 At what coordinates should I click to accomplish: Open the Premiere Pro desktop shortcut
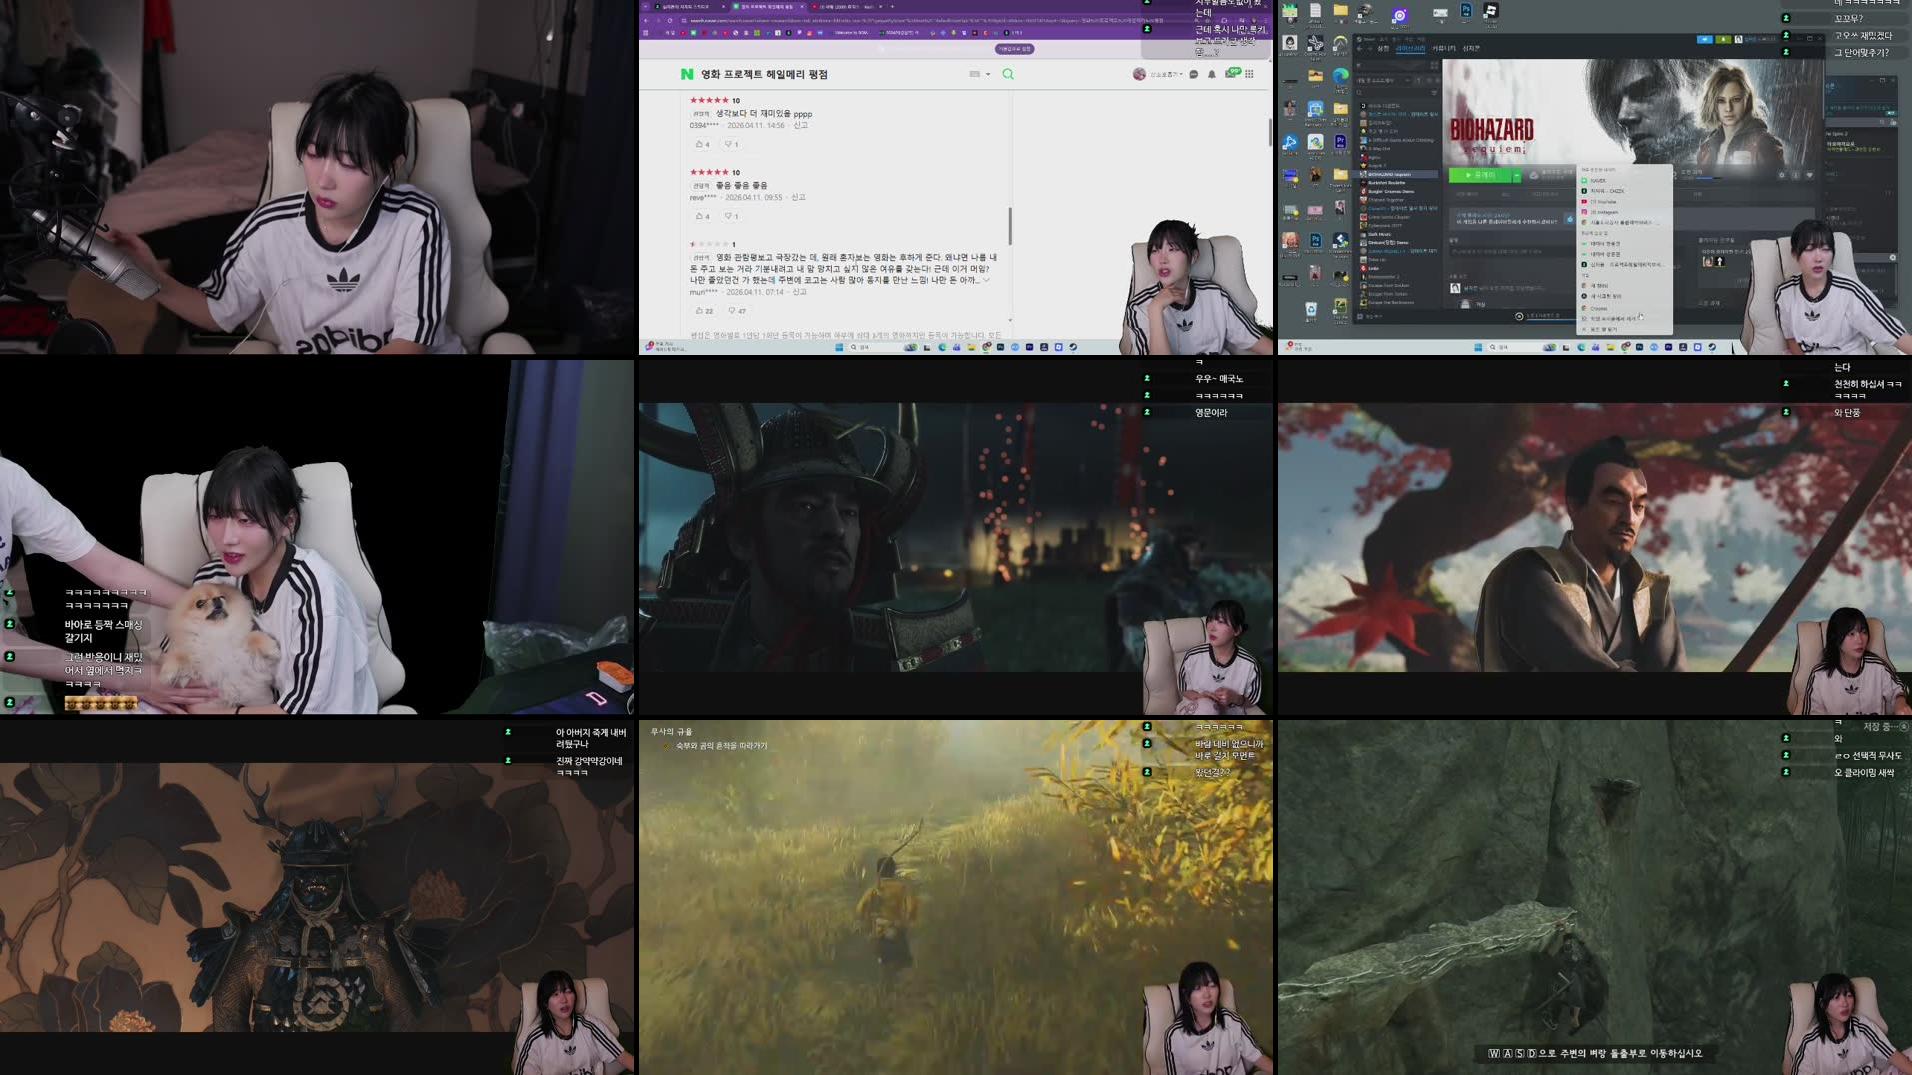1340,144
